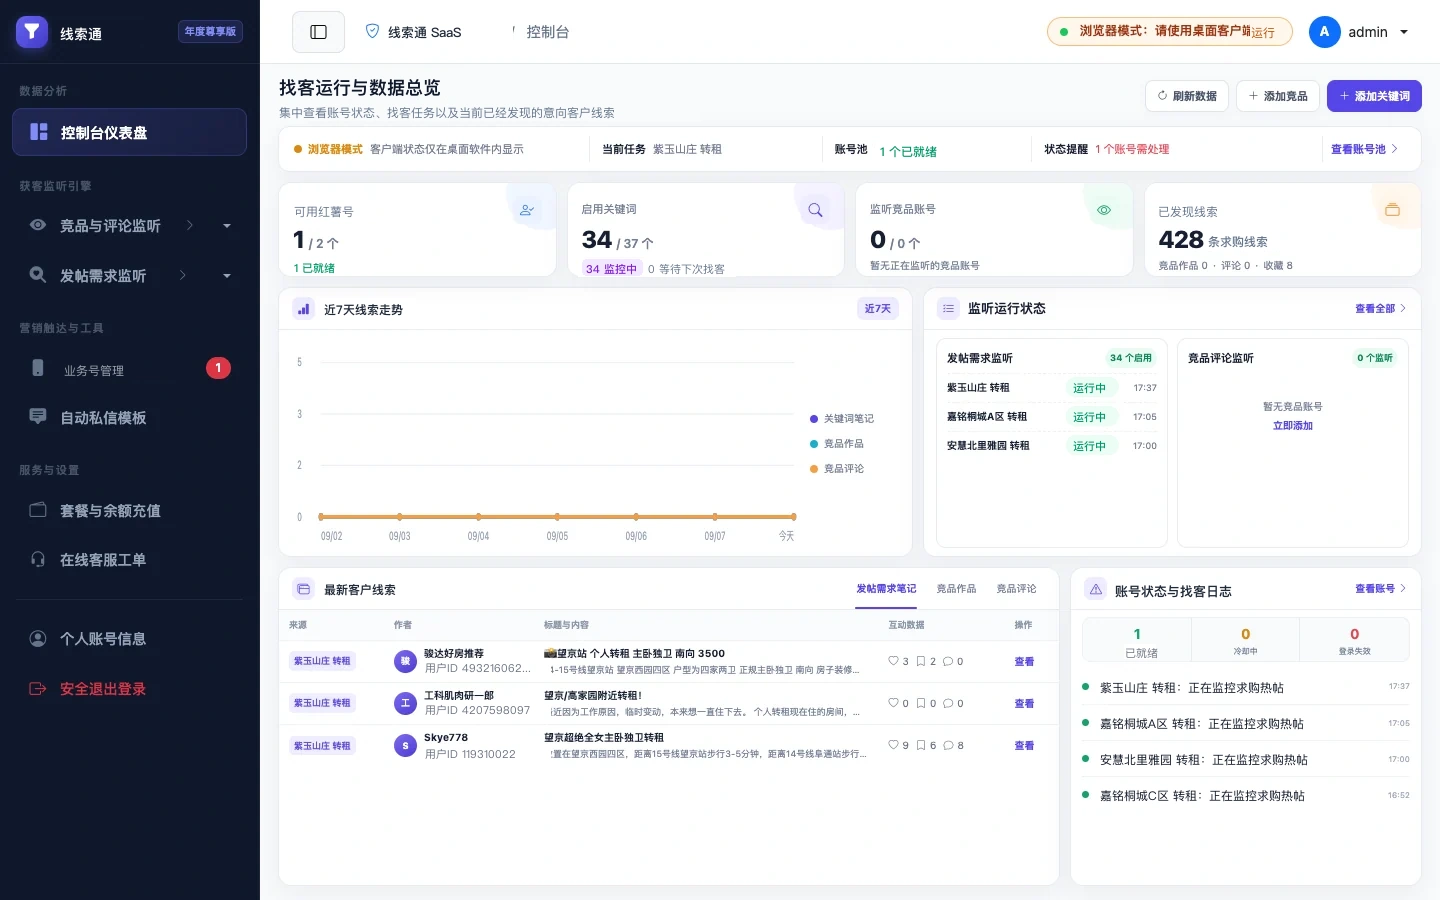
Task: Click the eye icon on 监听竞品账号 card
Action: click(1104, 210)
